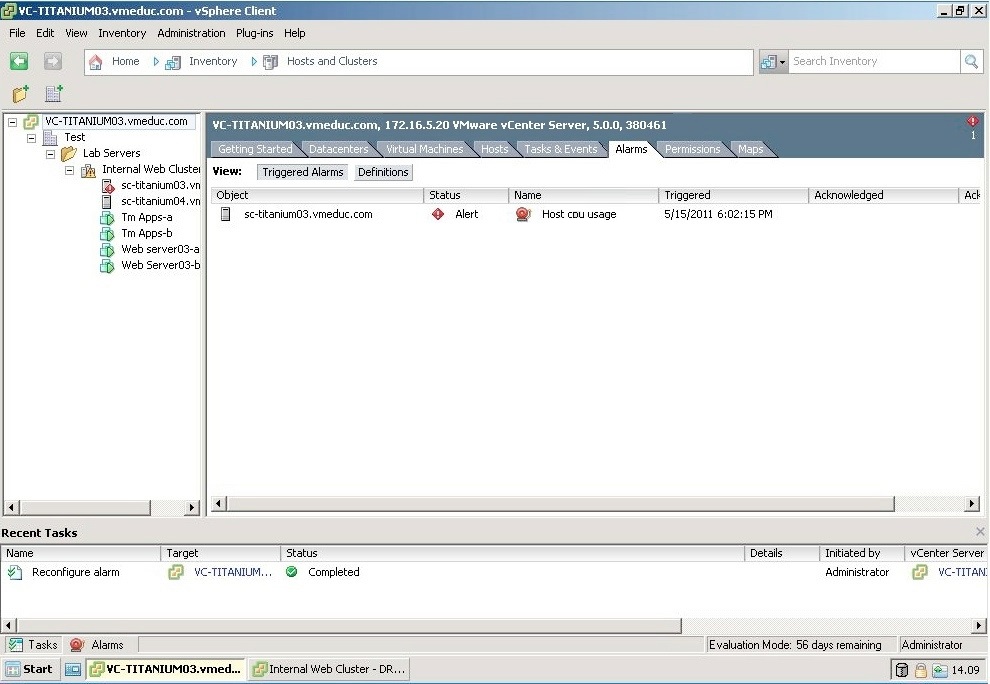Click sc-titanium04 host icon in tree
The width and height of the screenshot is (990, 684).
click(x=107, y=201)
